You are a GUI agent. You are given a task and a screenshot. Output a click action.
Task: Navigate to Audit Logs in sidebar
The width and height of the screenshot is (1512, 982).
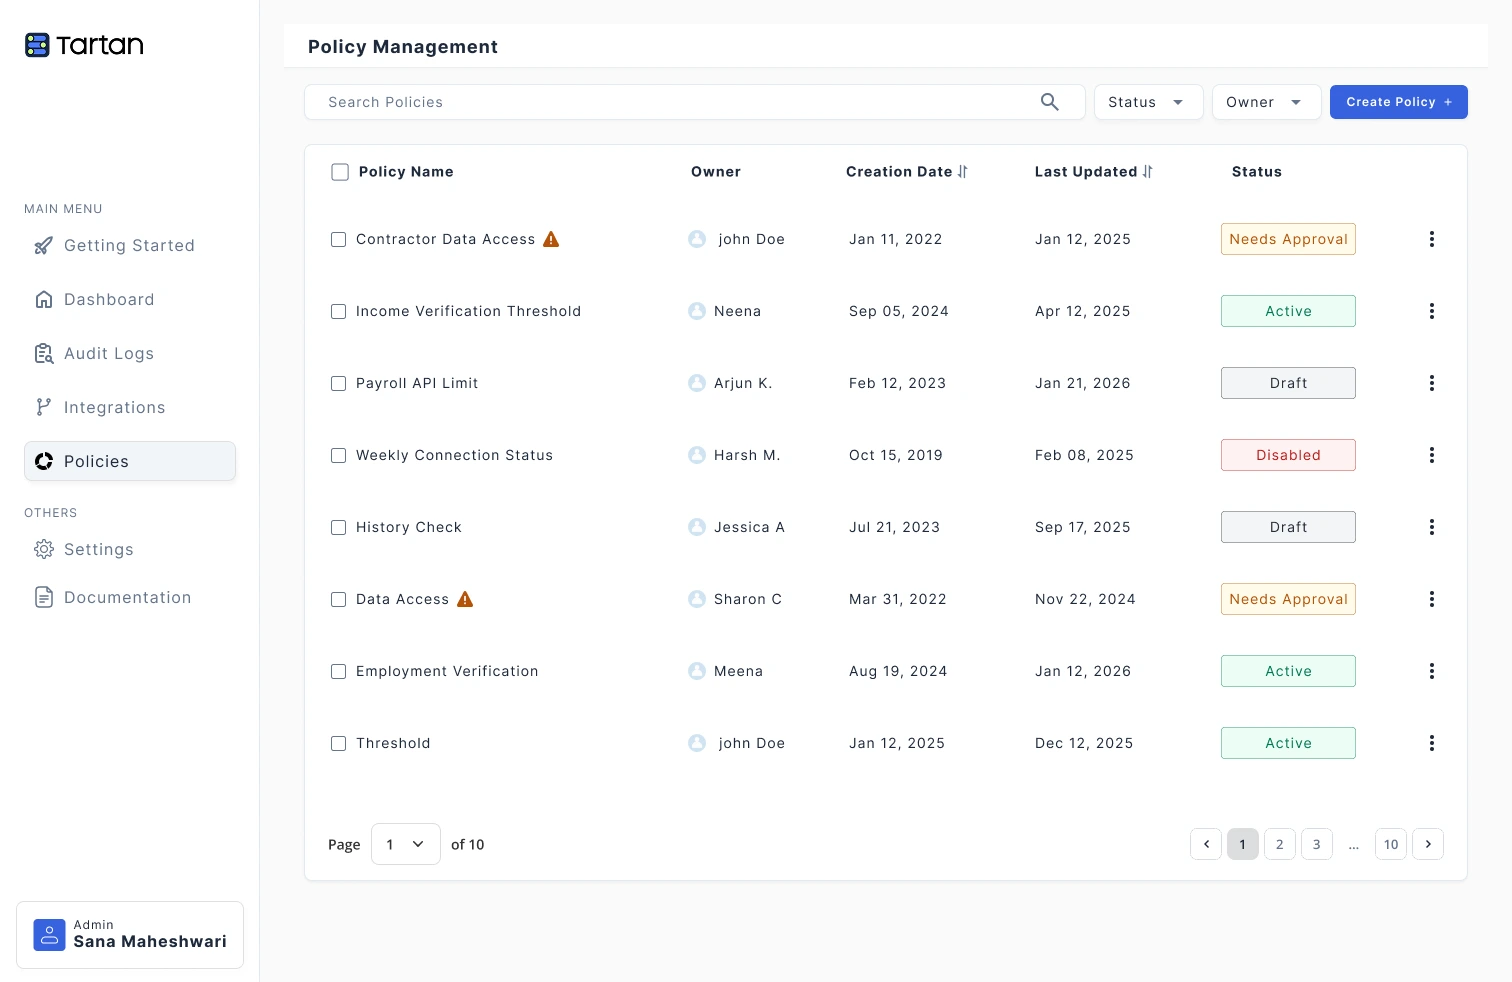pyautogui.click(x=108, y=353)
